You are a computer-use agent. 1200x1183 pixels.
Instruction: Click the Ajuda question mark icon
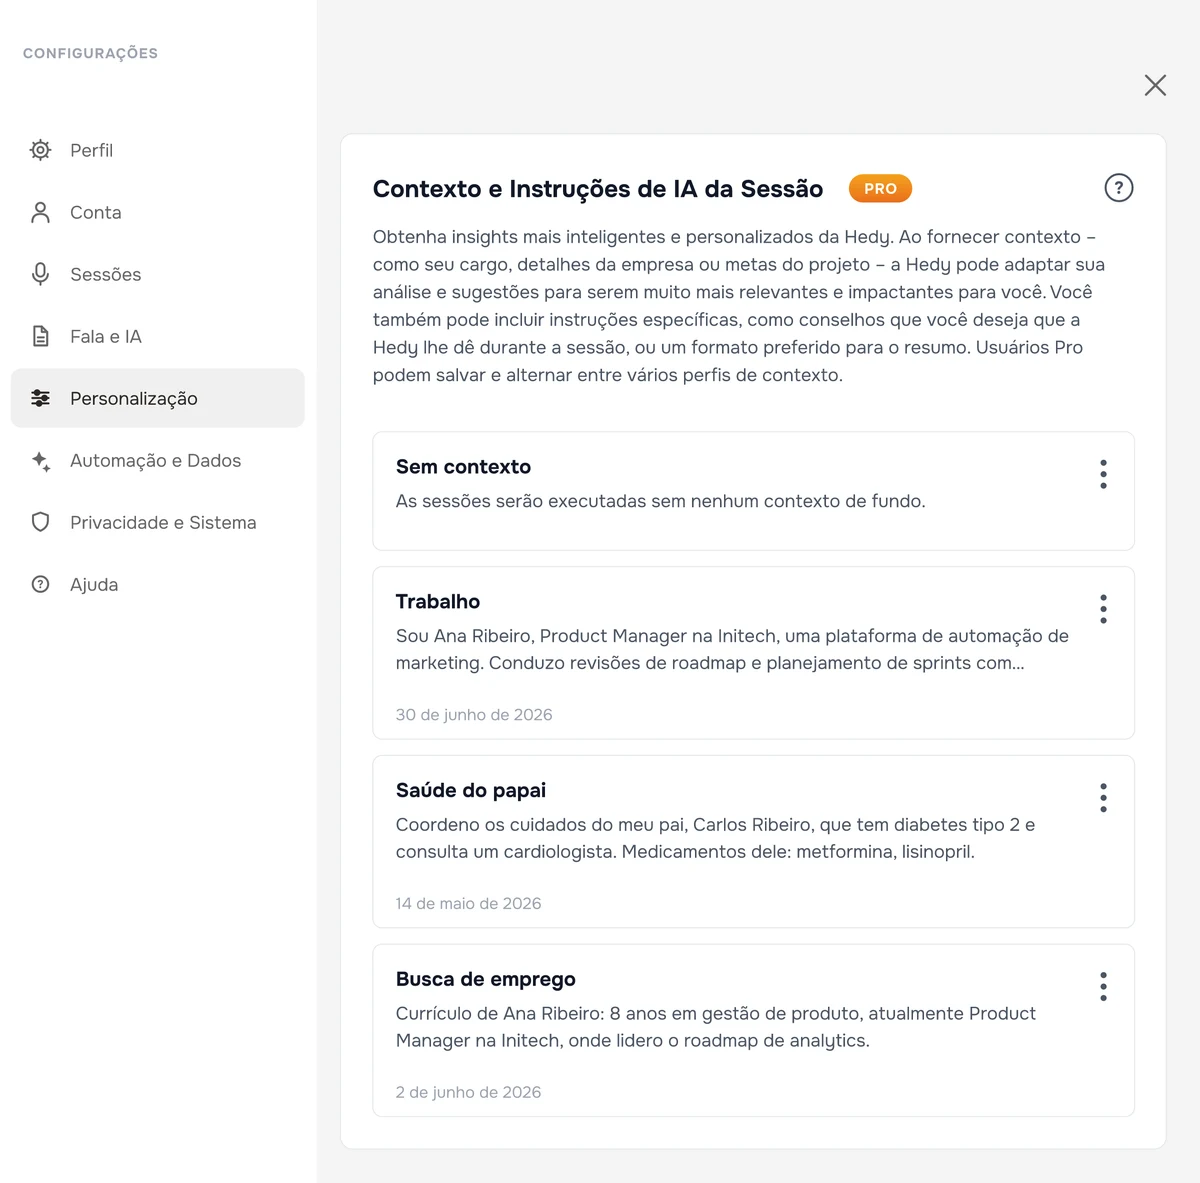(x=40, y=584)
